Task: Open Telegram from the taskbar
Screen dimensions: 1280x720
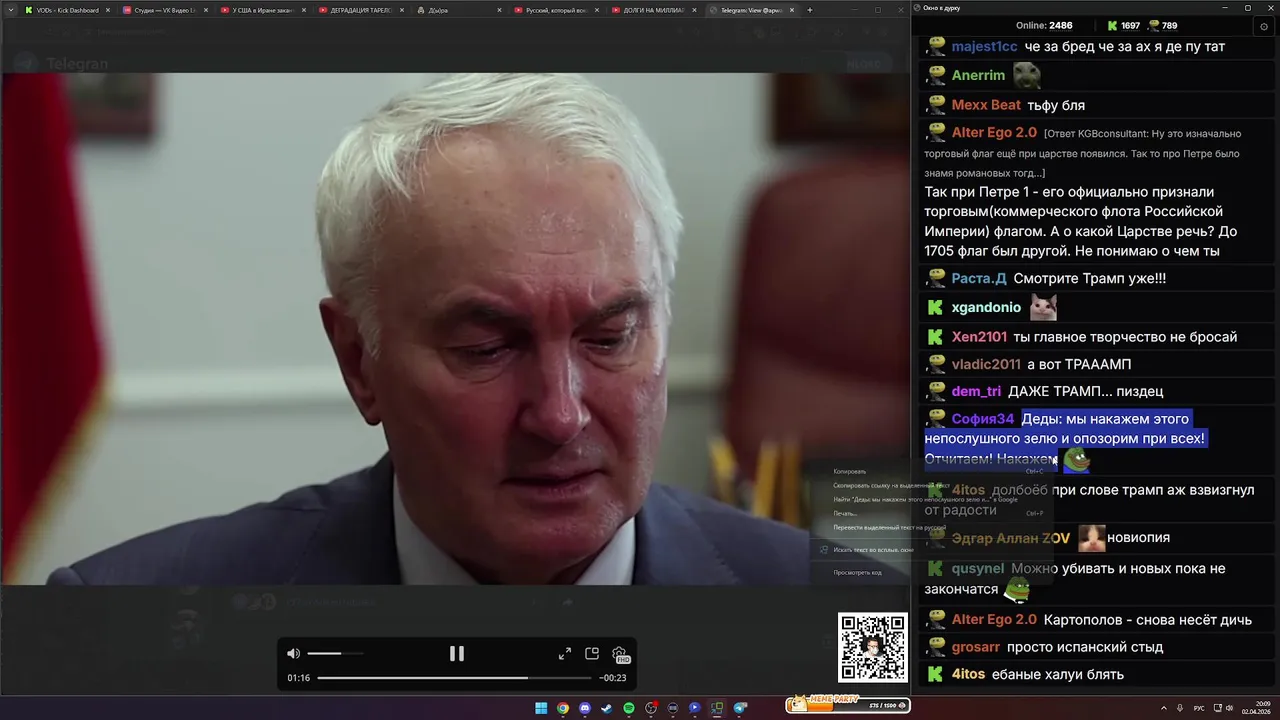Action: [x=740, y=708]
